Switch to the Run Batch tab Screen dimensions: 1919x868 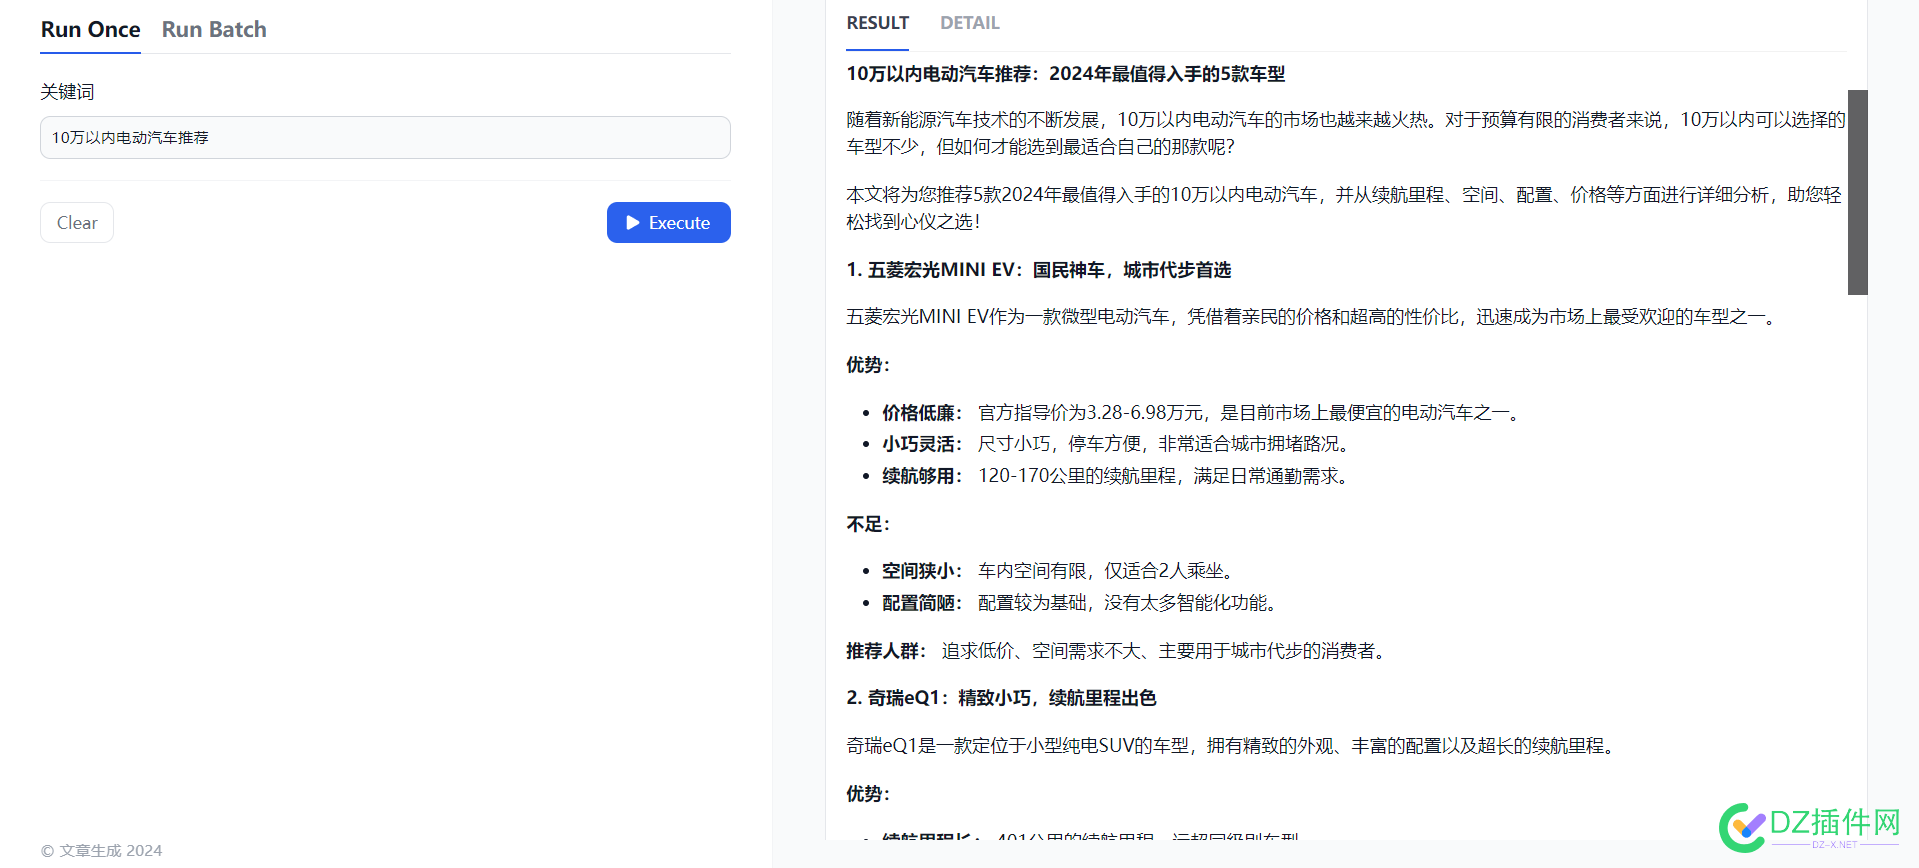click(x=214, y=29)
